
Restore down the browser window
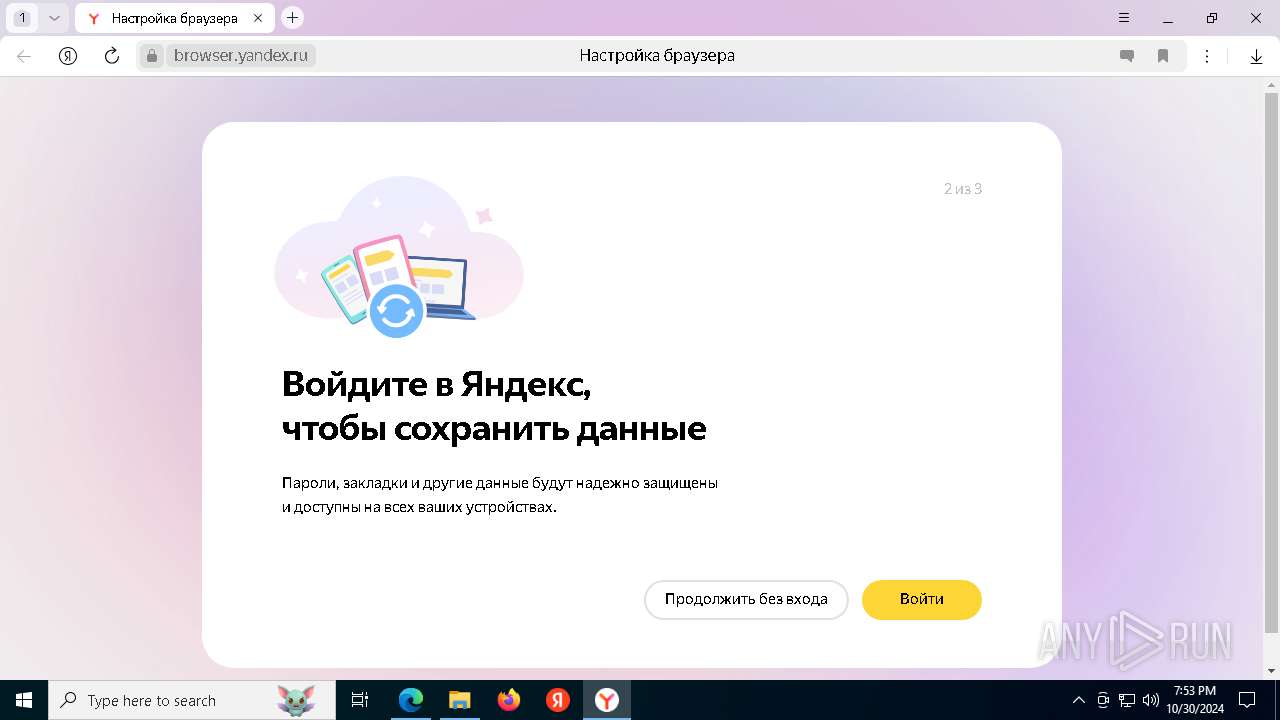coord(1212,18)
